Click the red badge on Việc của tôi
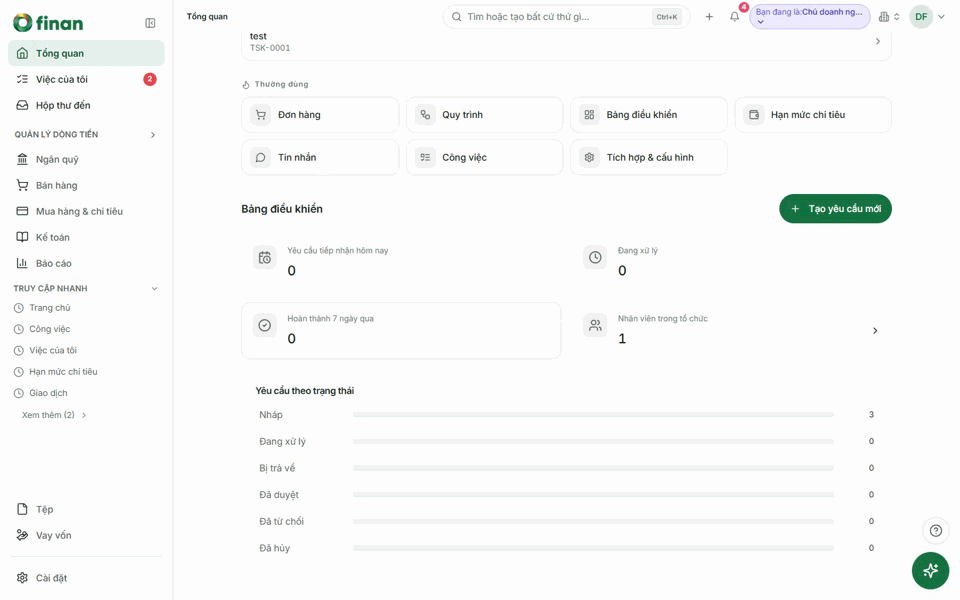 click(149, 79)
